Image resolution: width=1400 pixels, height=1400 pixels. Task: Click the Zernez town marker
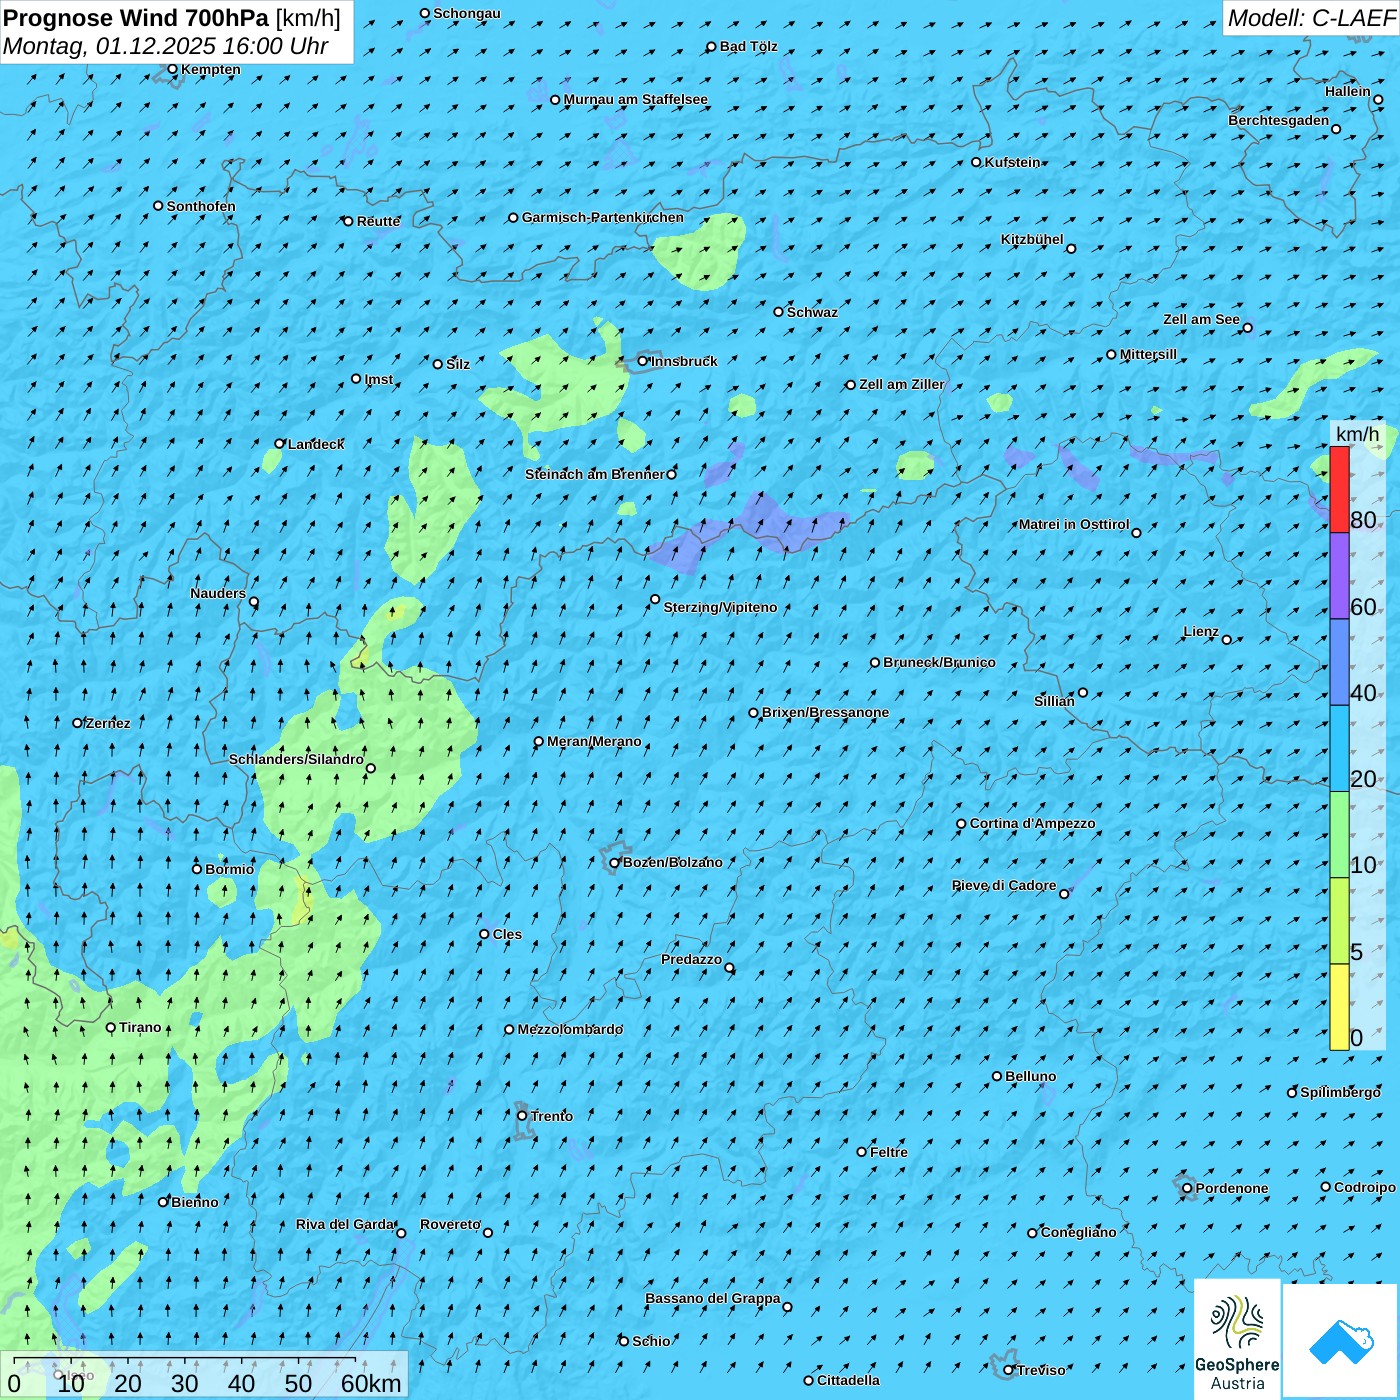78,723
